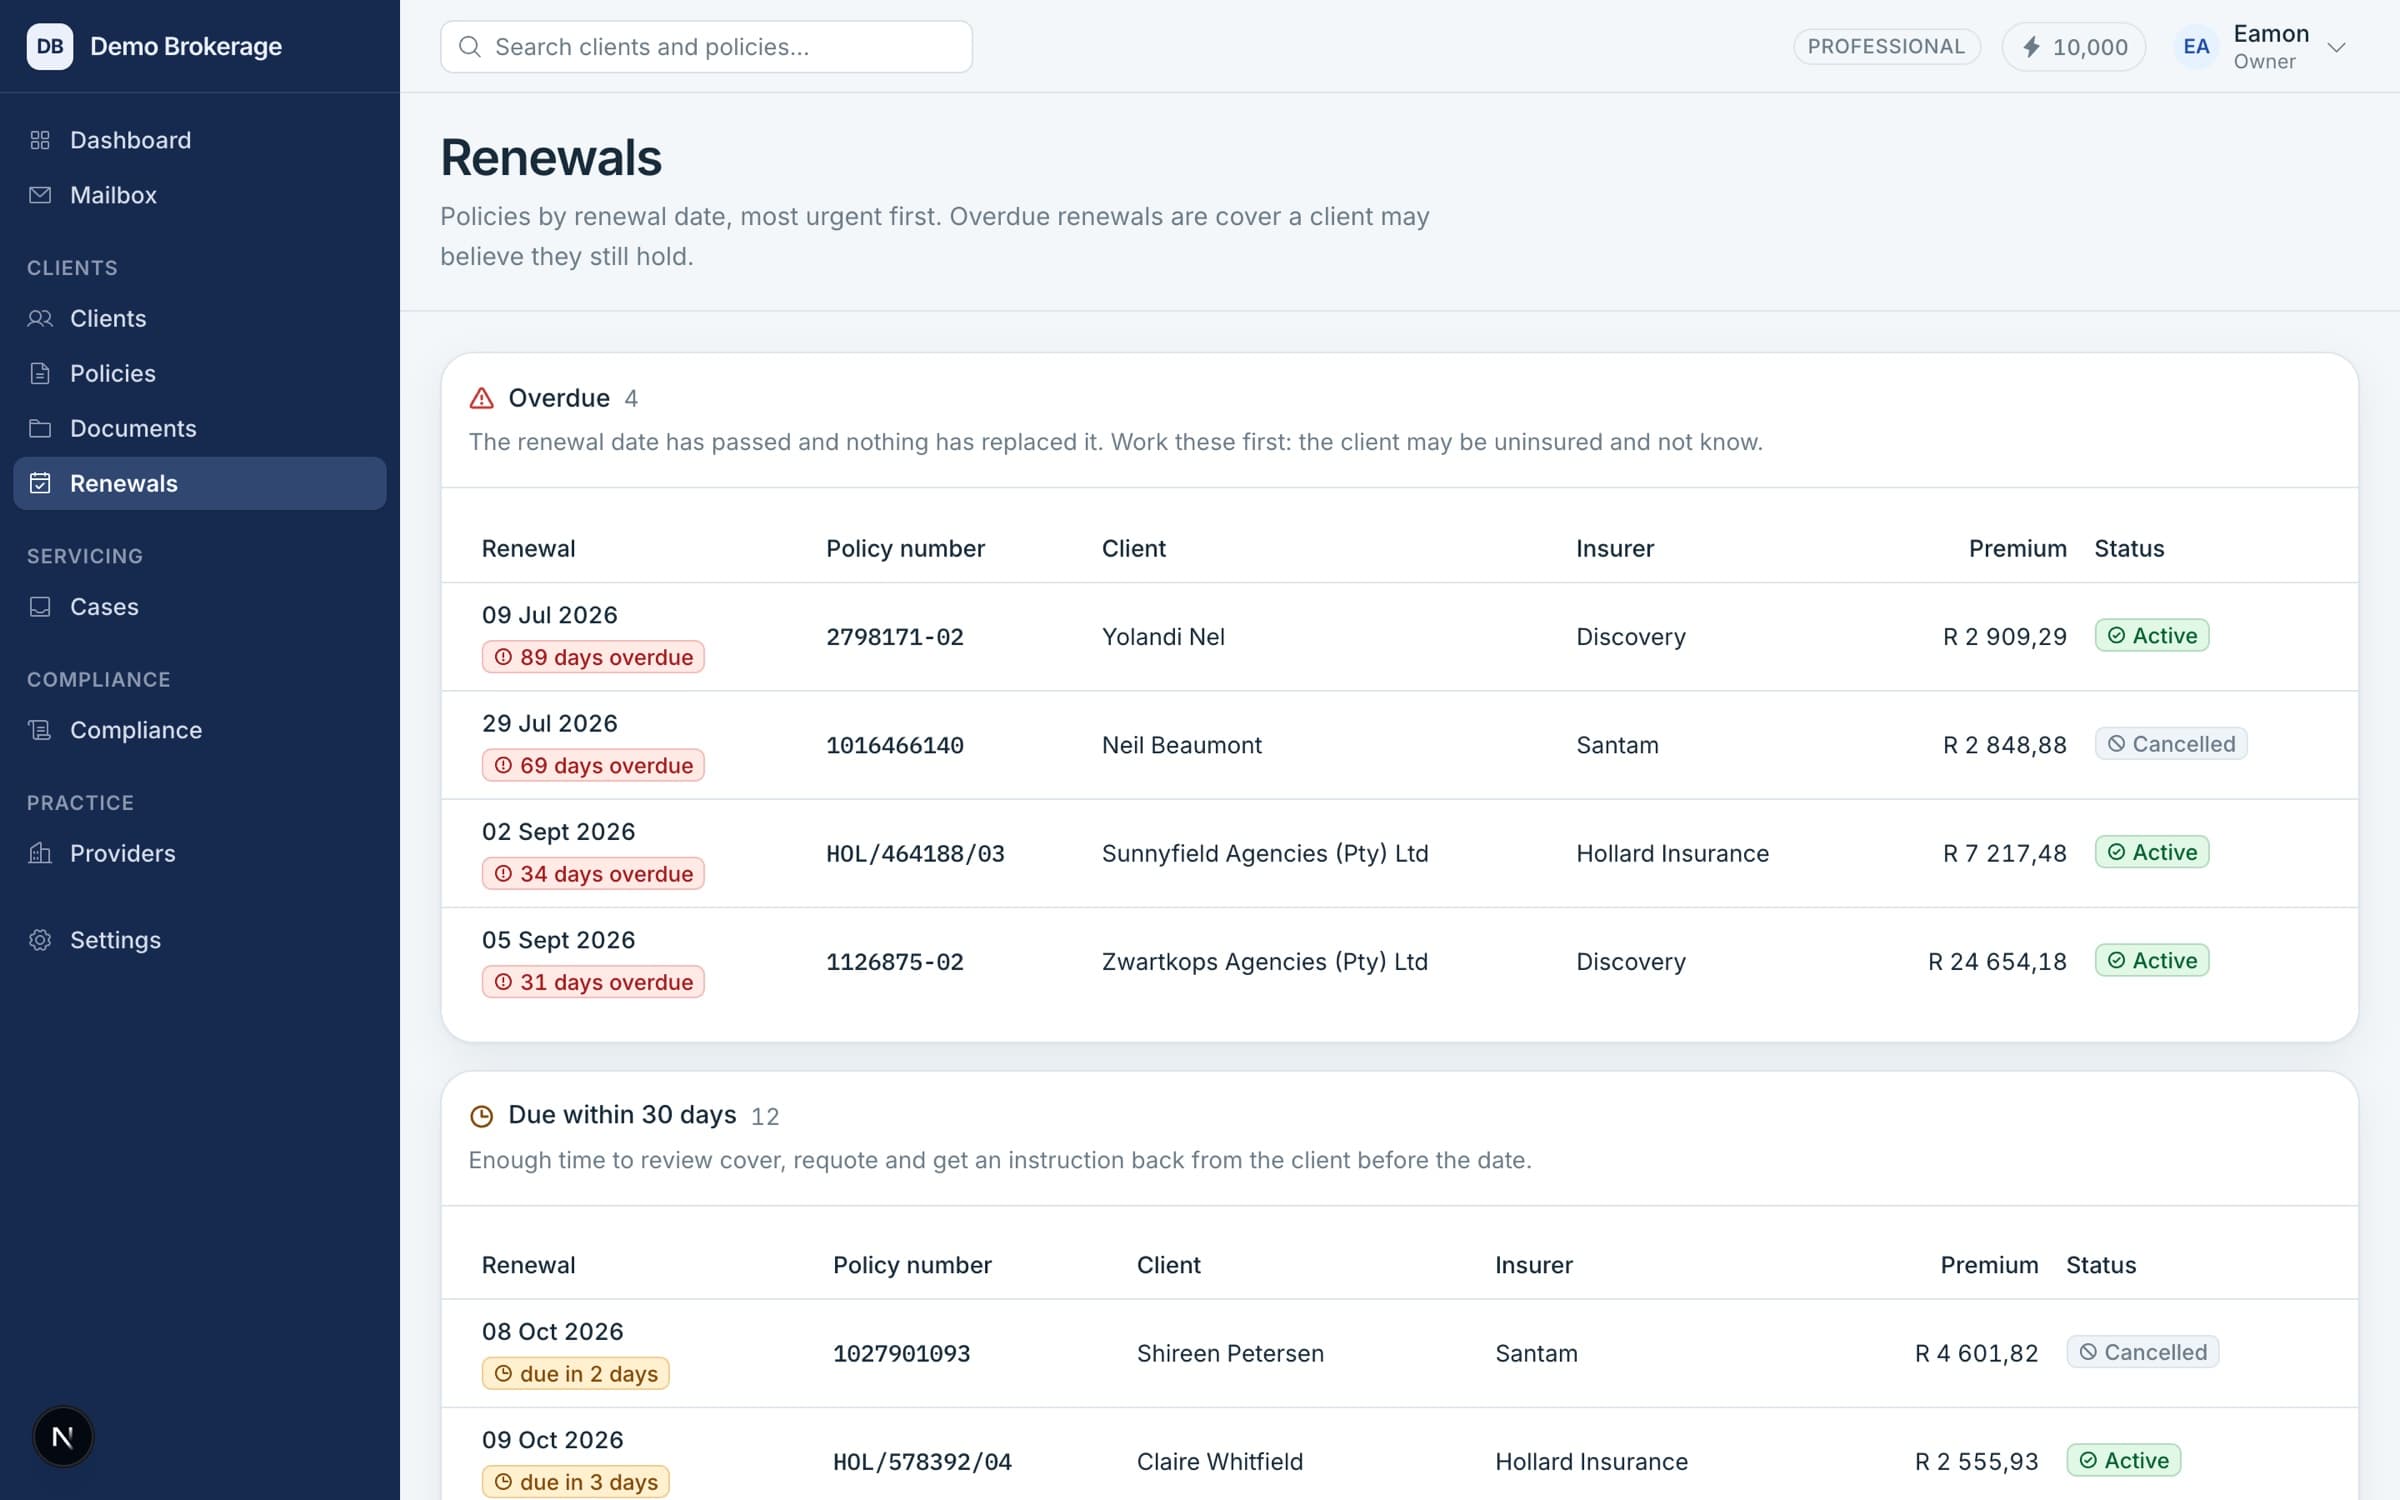2400x1500 pixels.
Task: Open policy number 2798171-02
Action: 895,637
